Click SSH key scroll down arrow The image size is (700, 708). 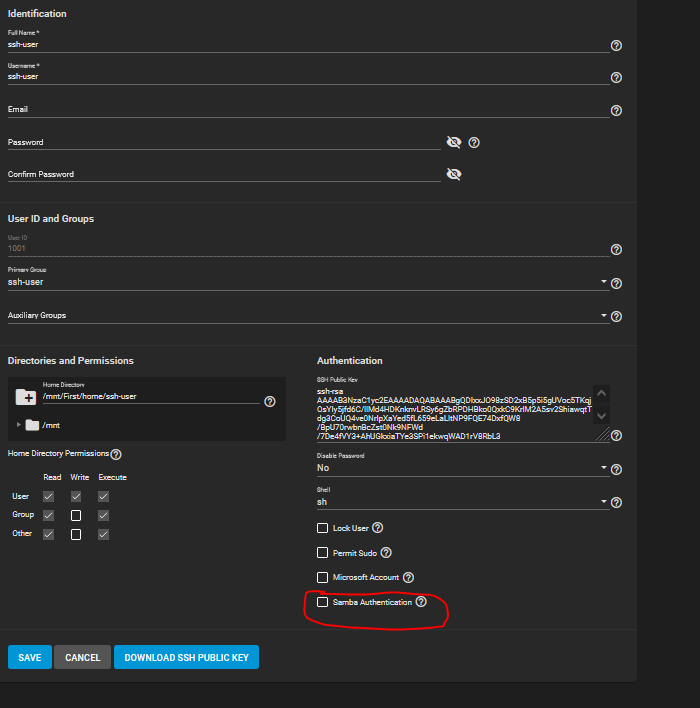pyautogui.click(x=601, y=415)
